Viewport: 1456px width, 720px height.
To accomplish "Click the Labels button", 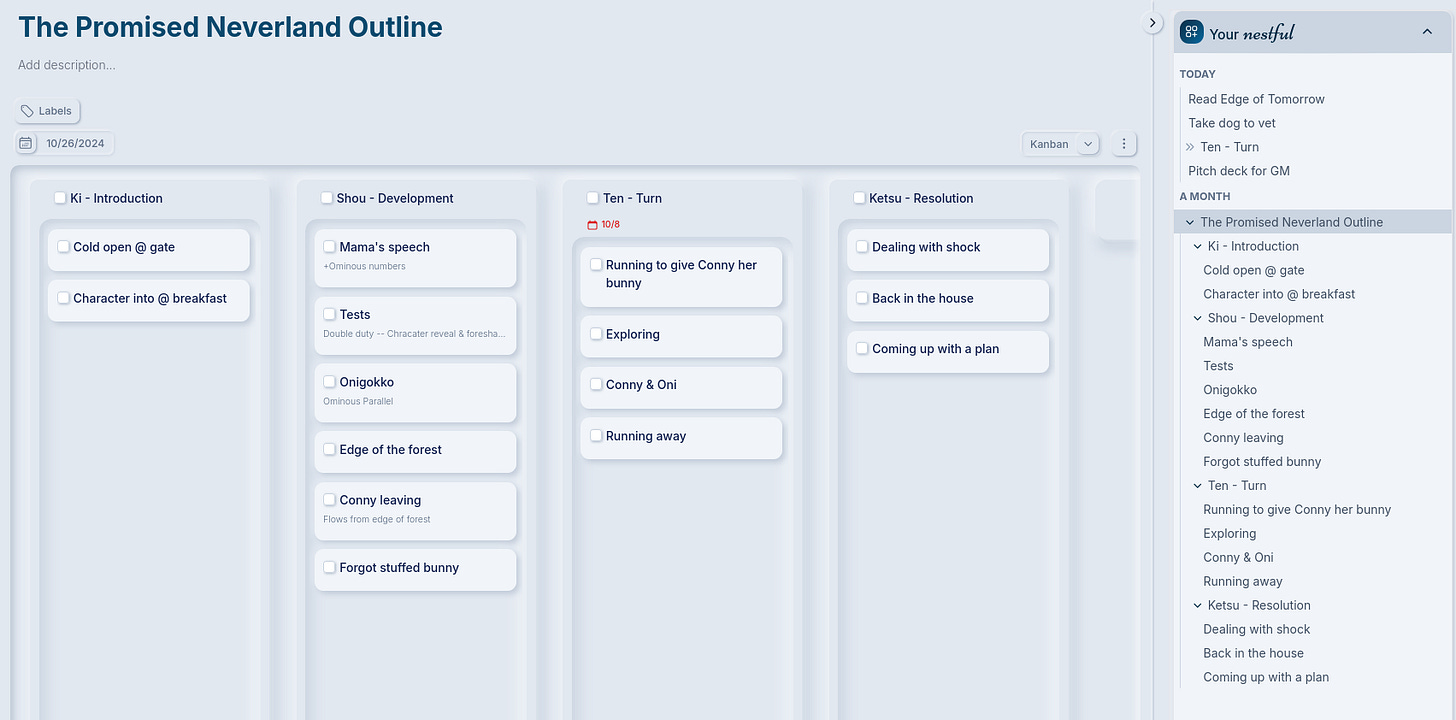I will [48, 111].
